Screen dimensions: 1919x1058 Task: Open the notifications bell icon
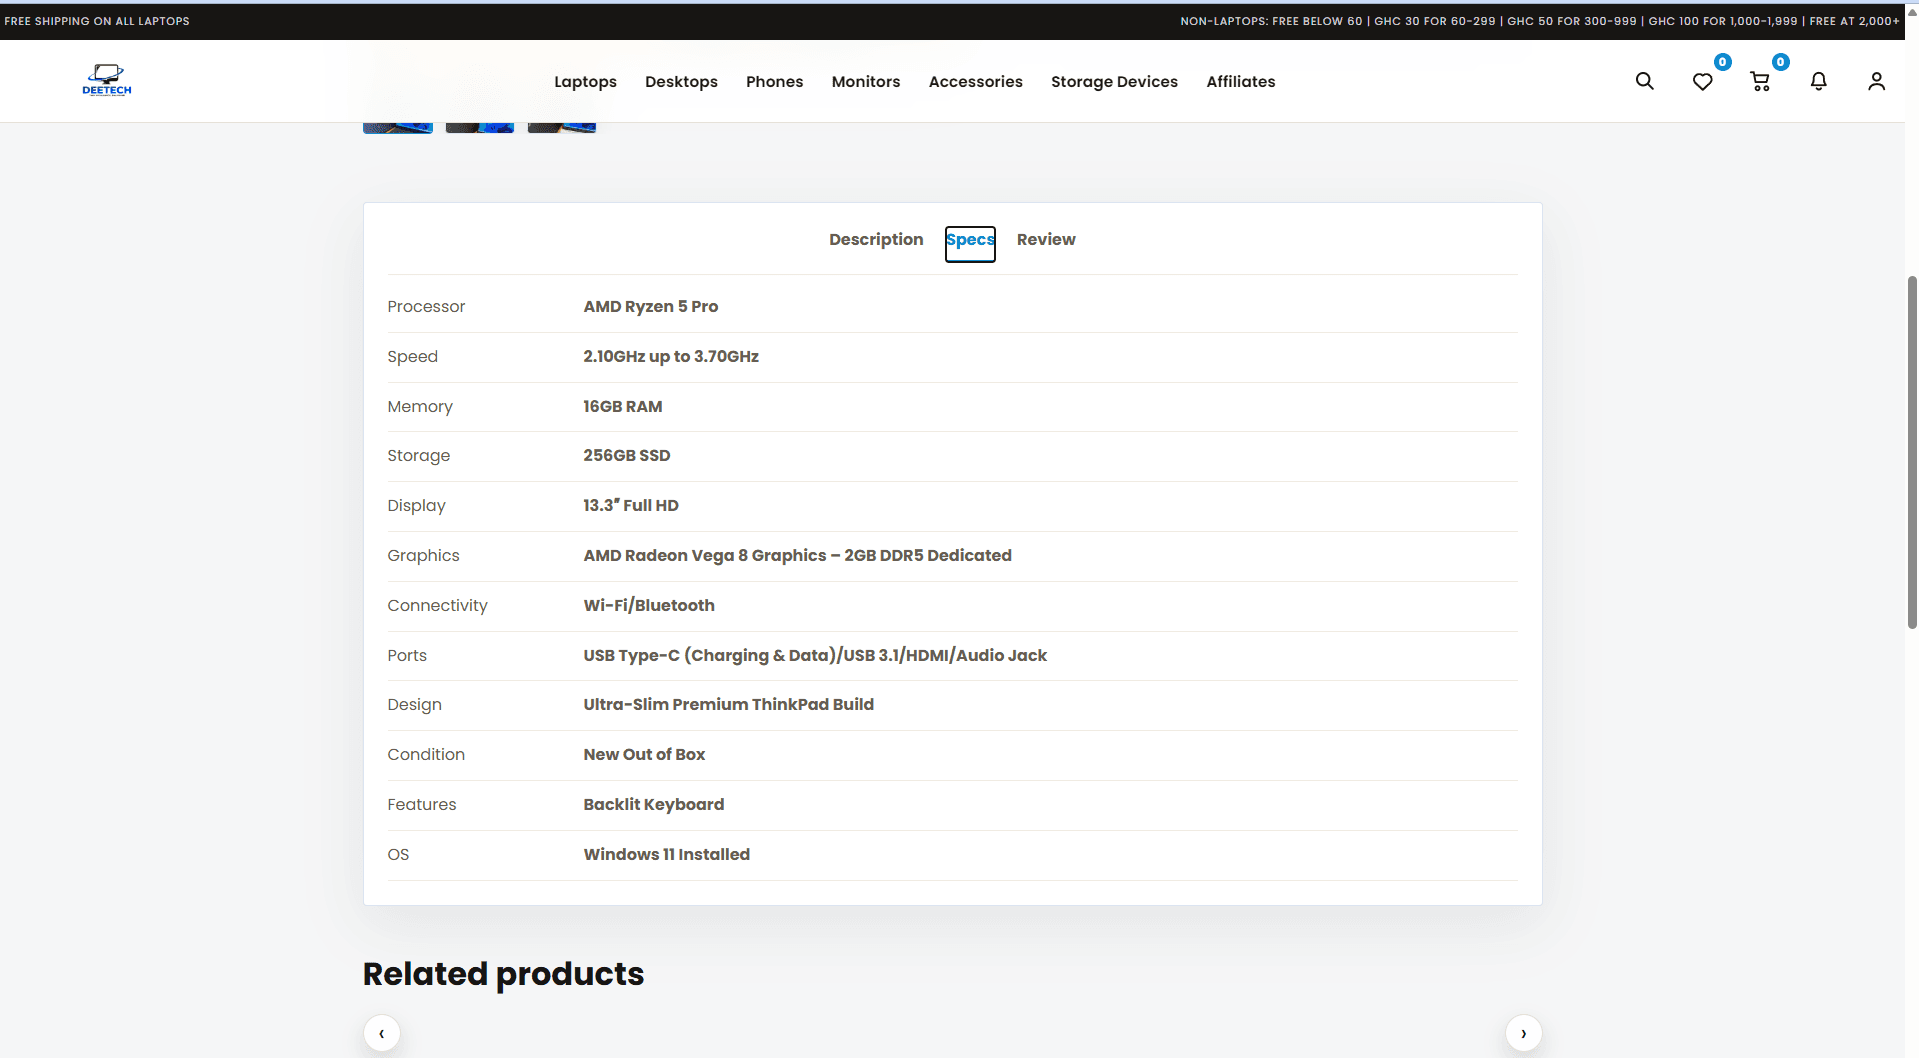point(1818,82)
